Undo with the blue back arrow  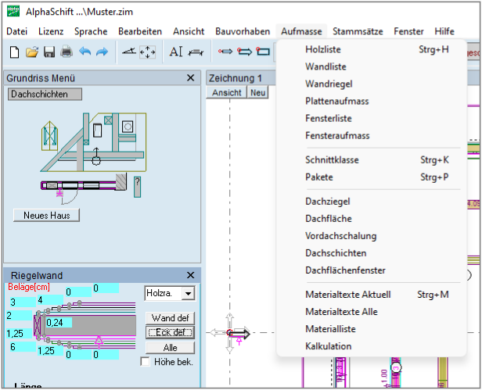click(x=85, y=52)
